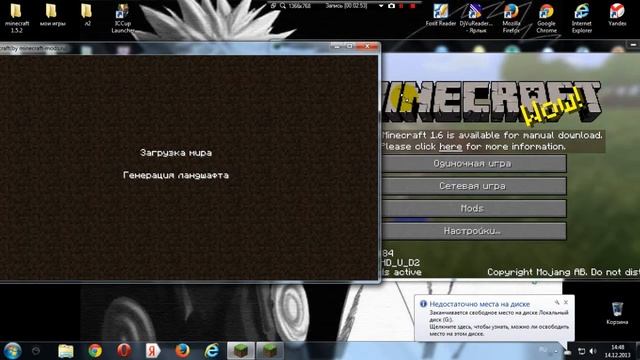
Task: Open Yandex browser from the taskbar
Action: click(153, 351)
